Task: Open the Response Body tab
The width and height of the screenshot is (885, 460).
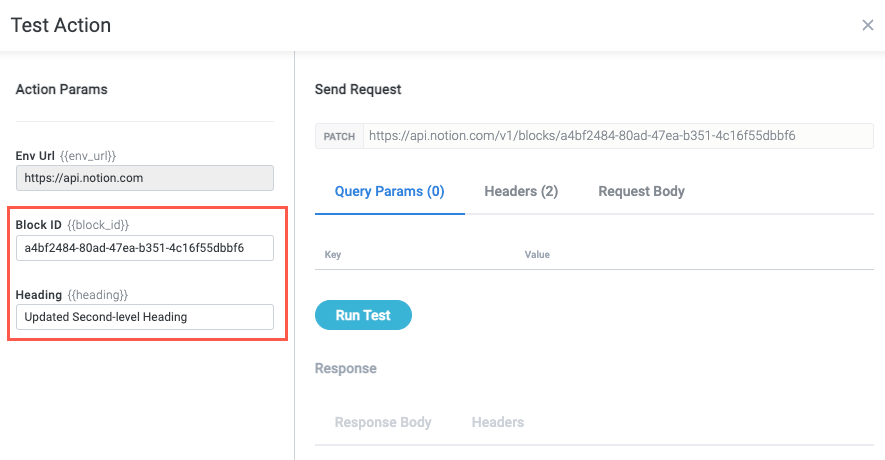Action: tap(383, 422)
